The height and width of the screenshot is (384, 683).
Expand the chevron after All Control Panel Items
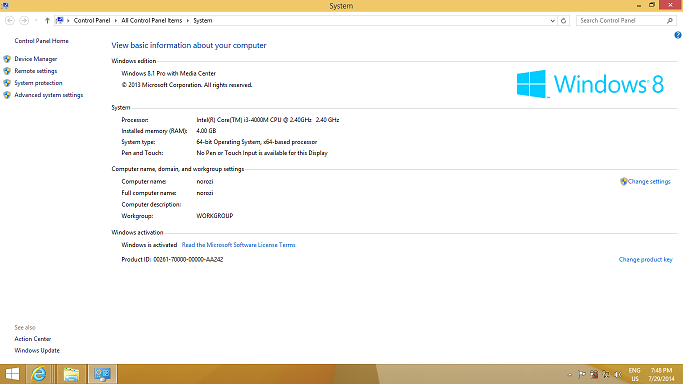(x=188, y=20)
